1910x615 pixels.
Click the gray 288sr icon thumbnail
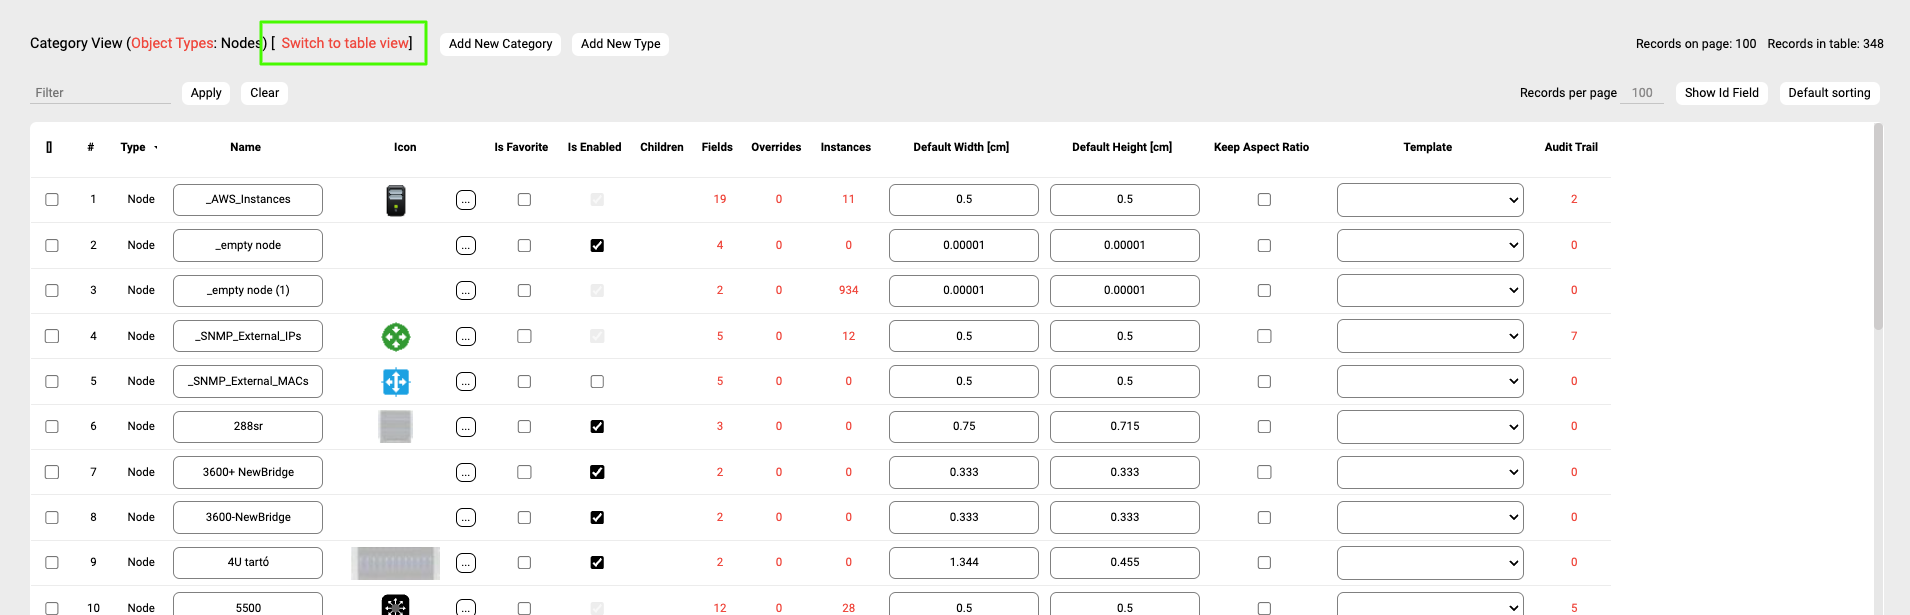click(x=396, y=427)
